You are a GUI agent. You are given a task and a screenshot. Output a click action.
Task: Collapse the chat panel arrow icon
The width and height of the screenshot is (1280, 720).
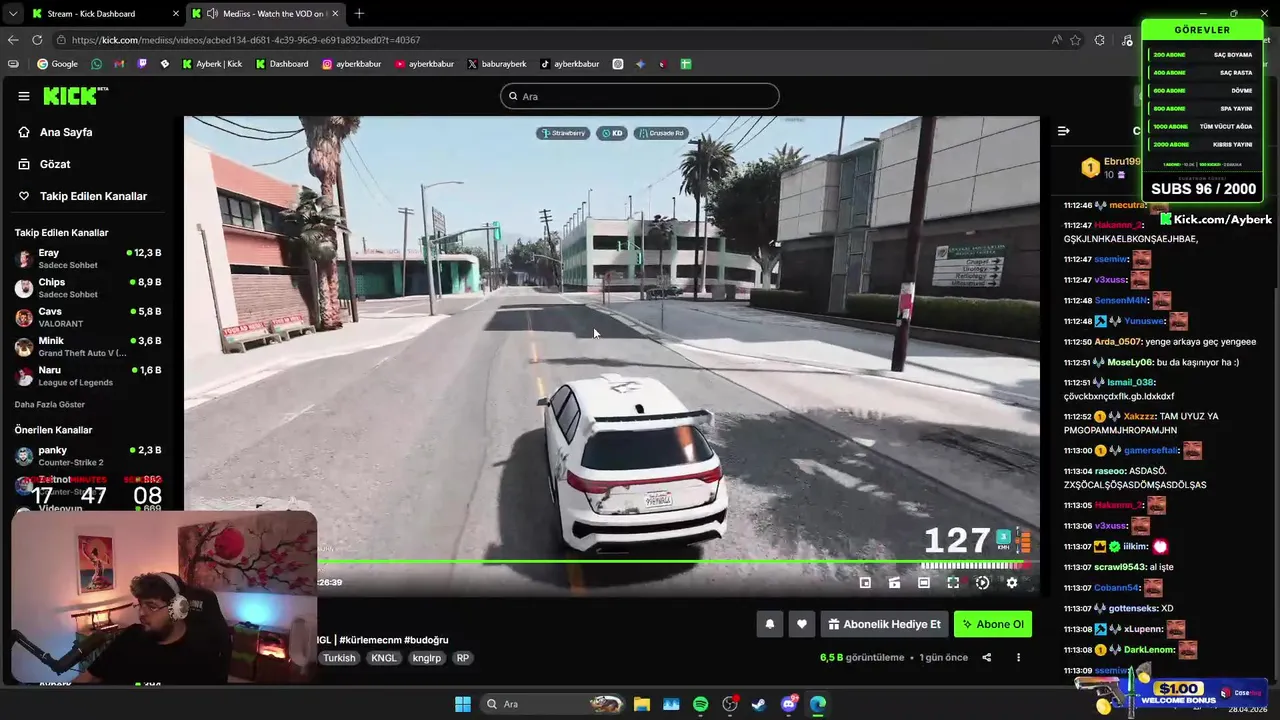pos(1063,131)
